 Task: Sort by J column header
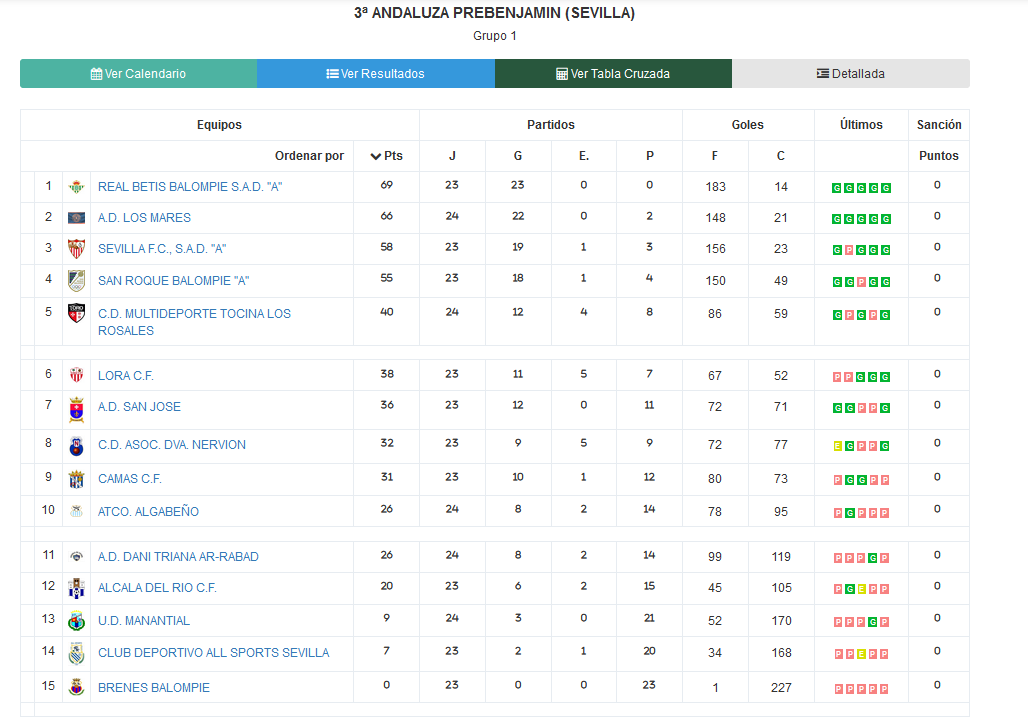point(452,156)
